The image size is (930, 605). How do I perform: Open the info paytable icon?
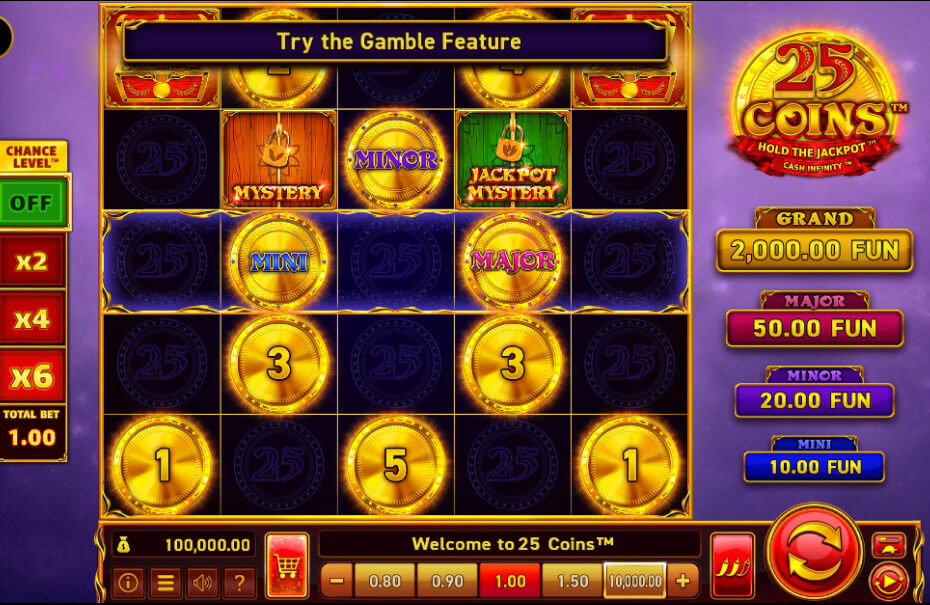point(128,583)
